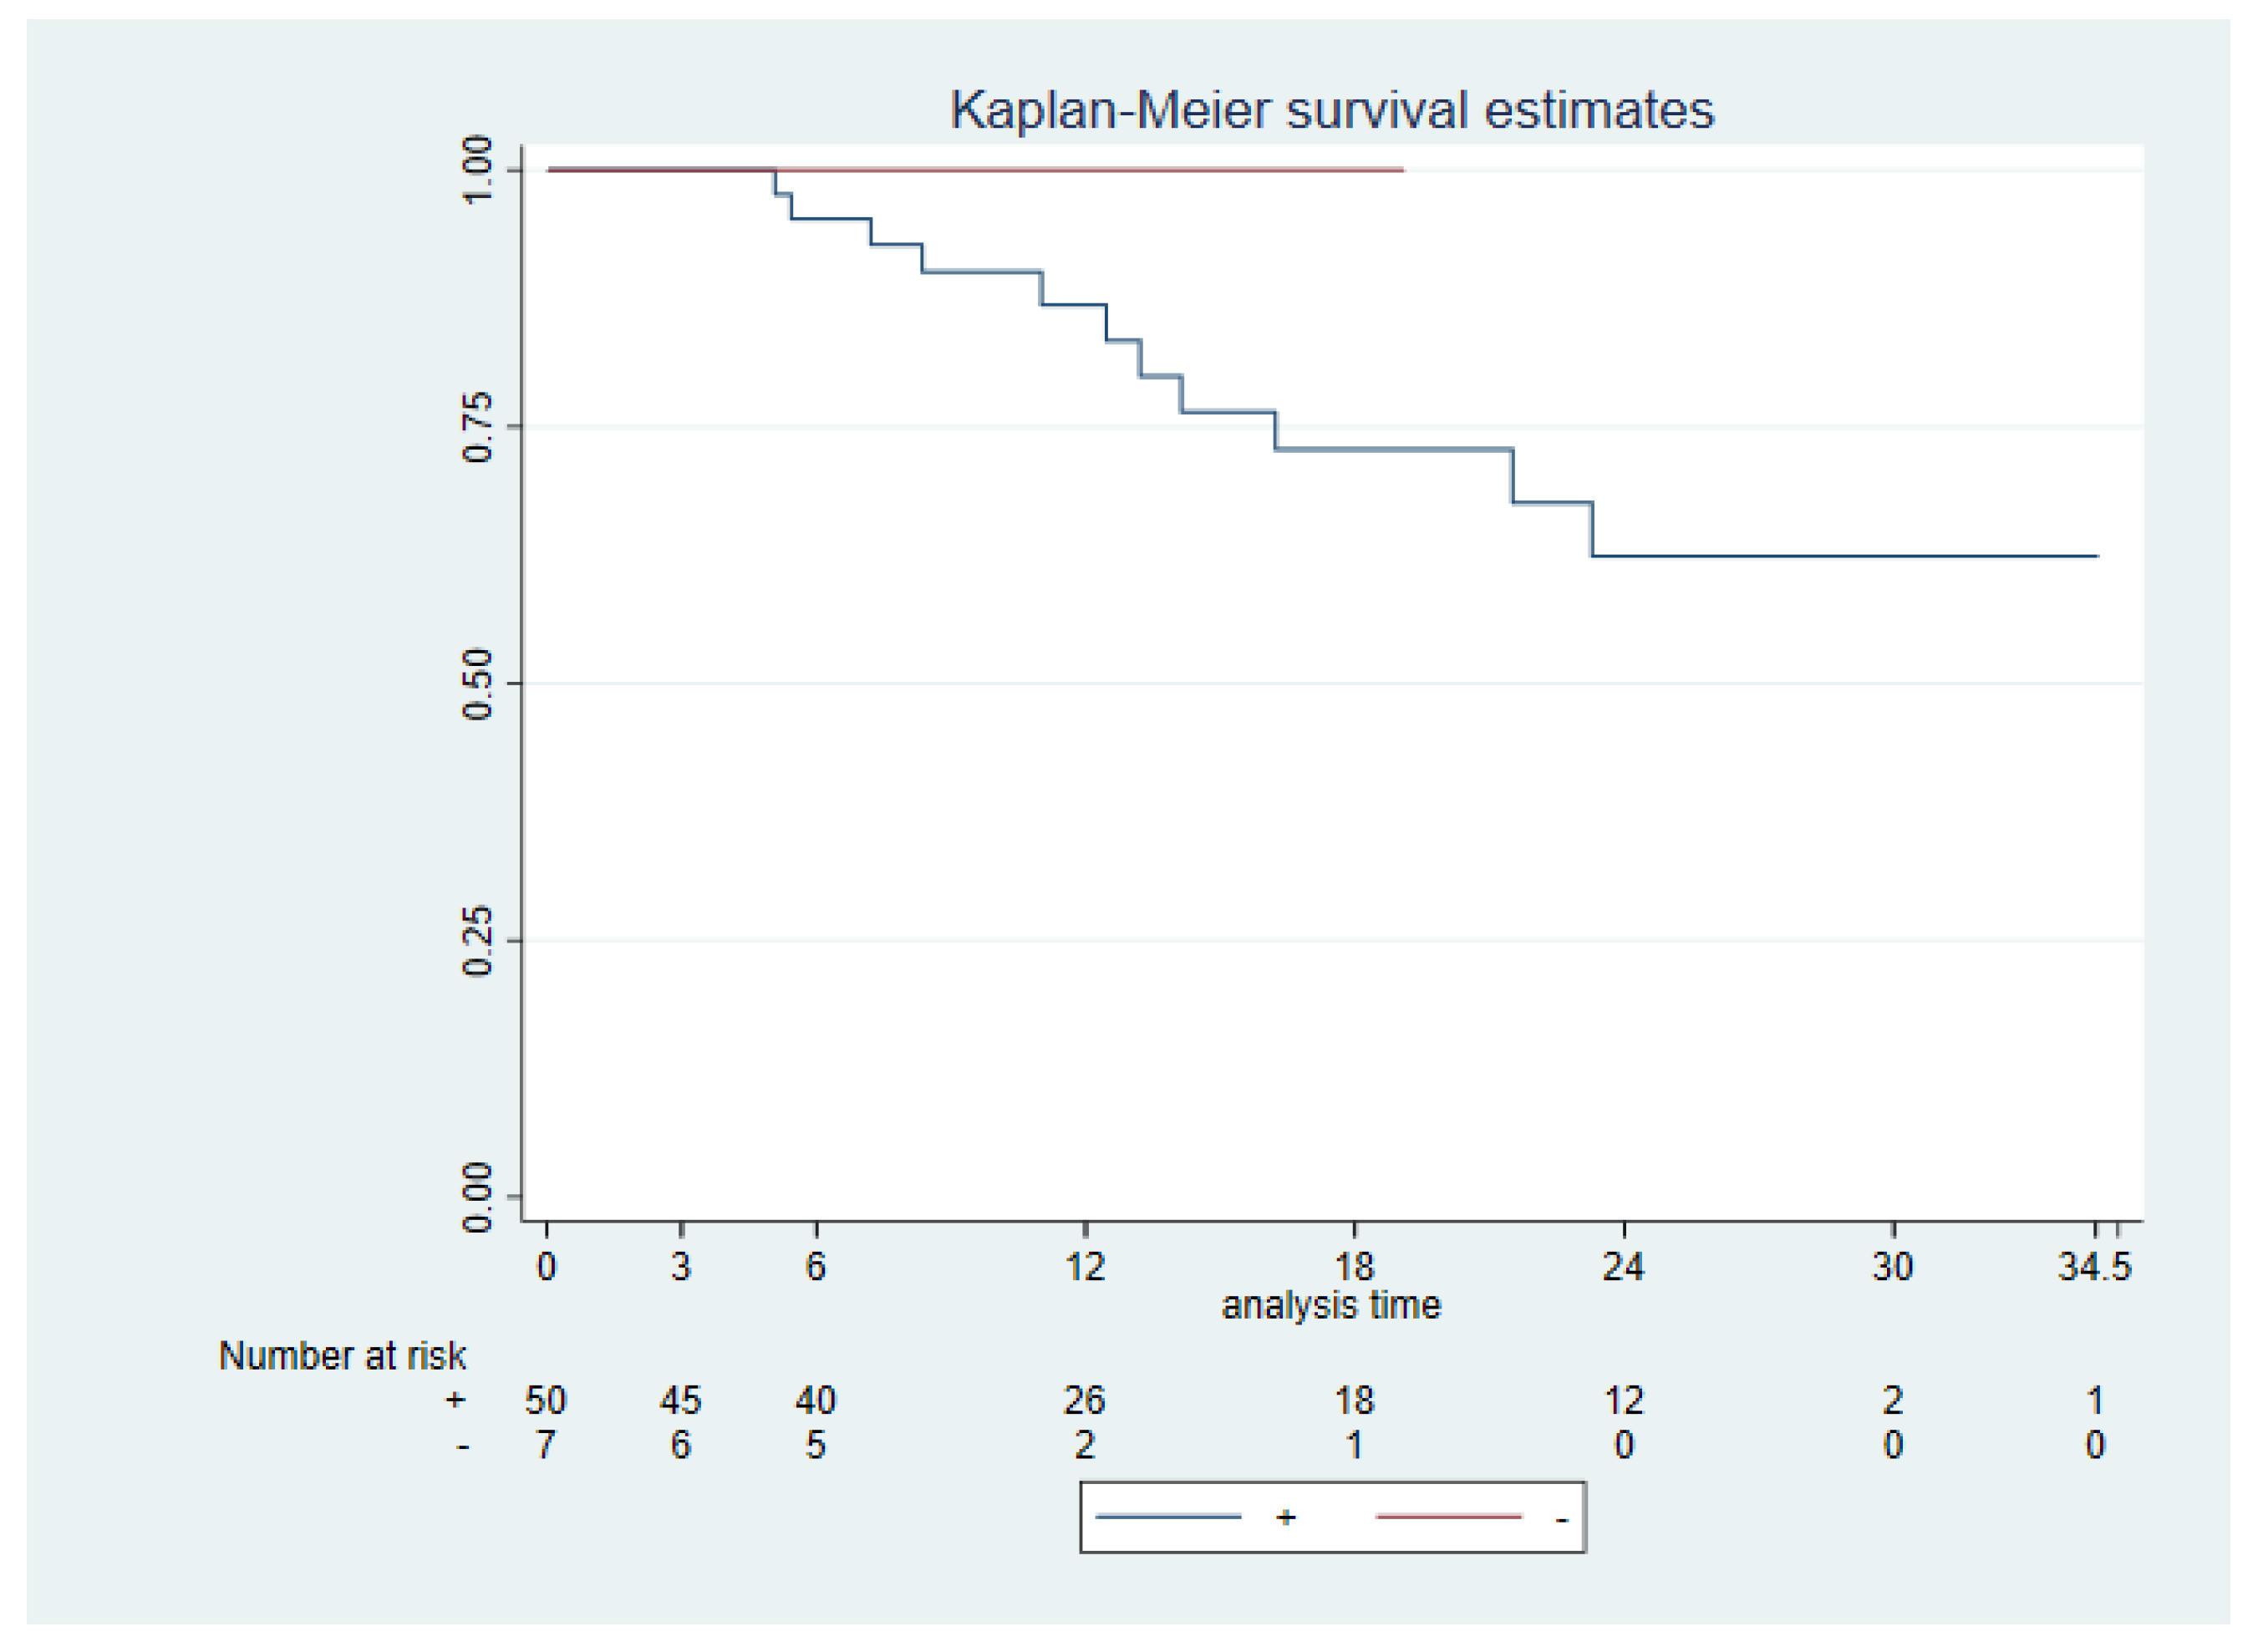This screenshot has width=2258, height=1652.
Task: Click the 30 tick label on time axis
Action: [x=1893, y=1267]
